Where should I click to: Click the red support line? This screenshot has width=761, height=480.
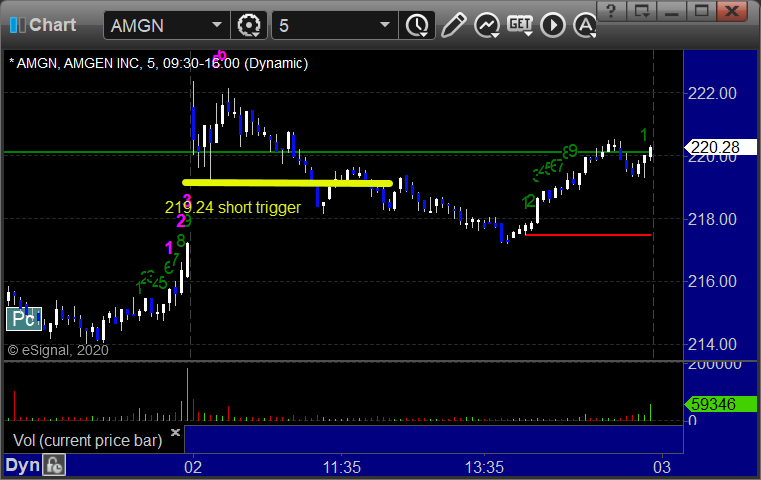click(x=588, y=235)
